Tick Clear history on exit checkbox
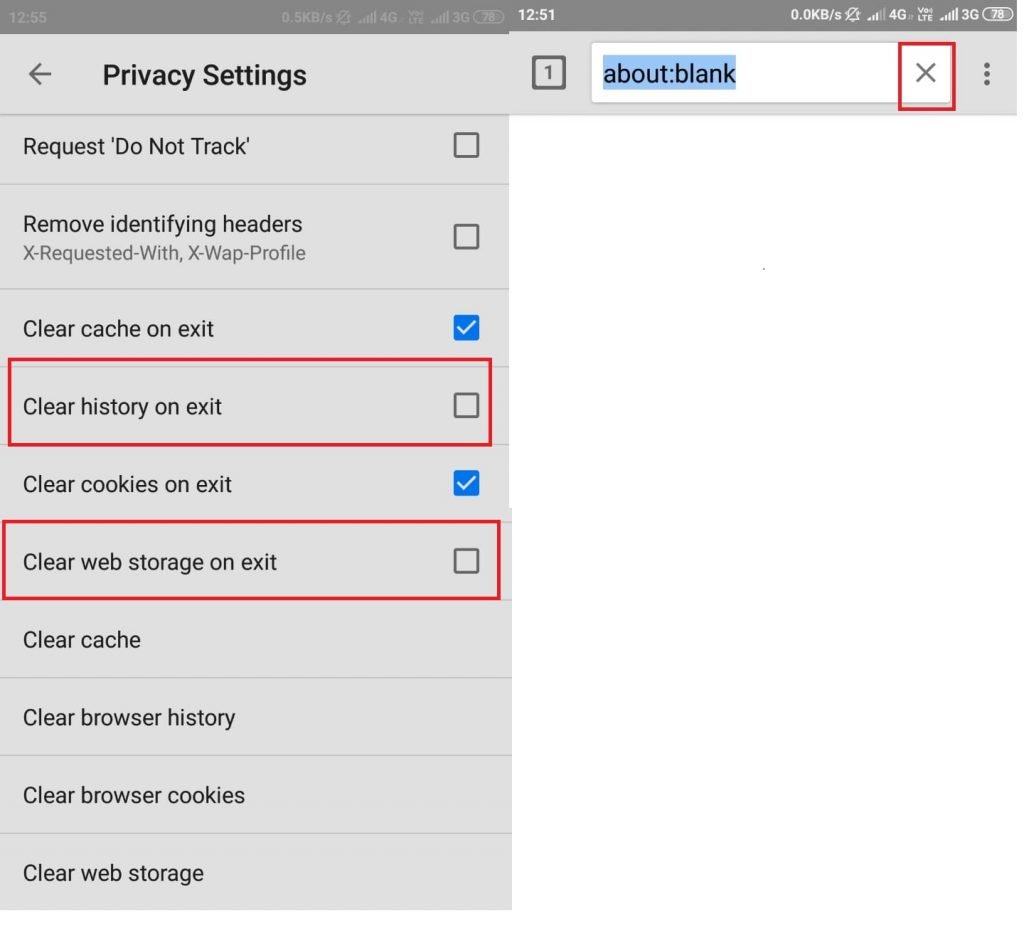Viewport: 1024px width, 933px height. tap(466, 405)
